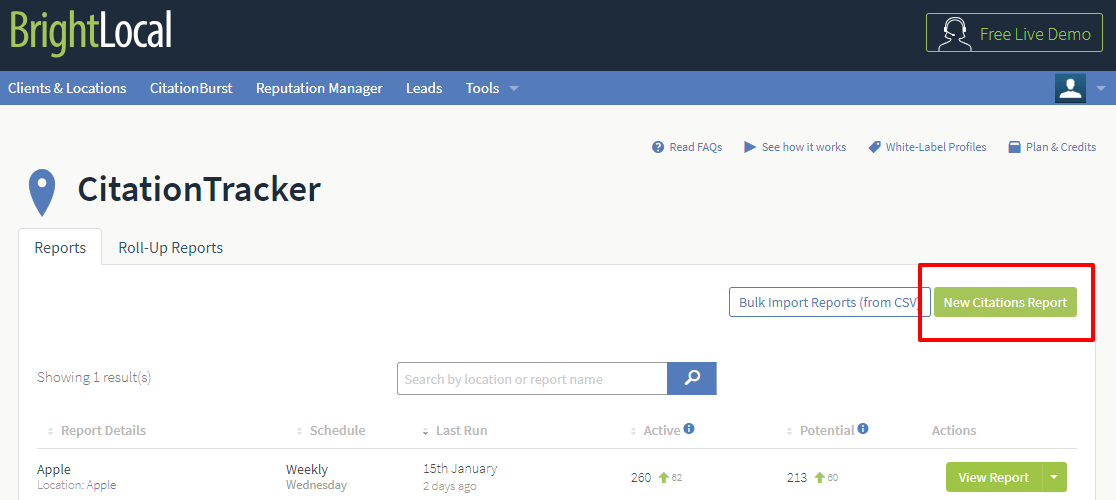Click the tag icon beside White-Label Profiles
1116x500 pixels.
(x=874, y=147)
